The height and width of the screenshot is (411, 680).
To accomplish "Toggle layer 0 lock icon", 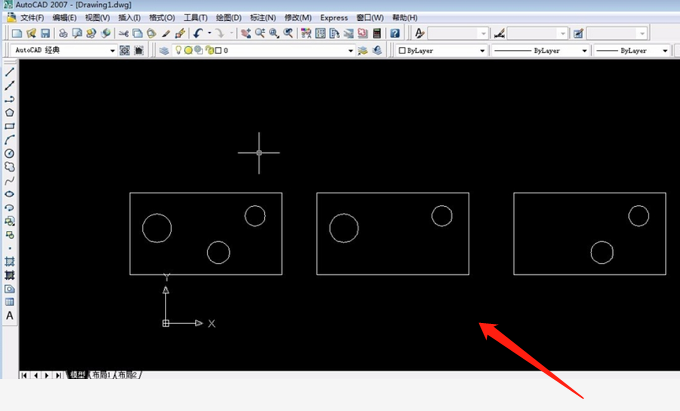I will point(209,50).
